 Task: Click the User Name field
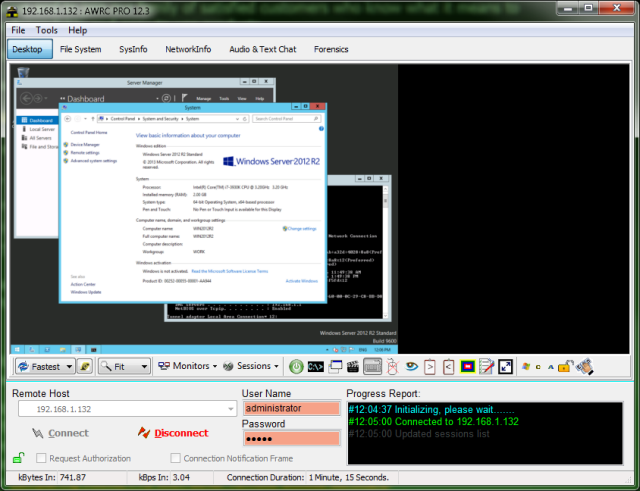coord(291,408)
